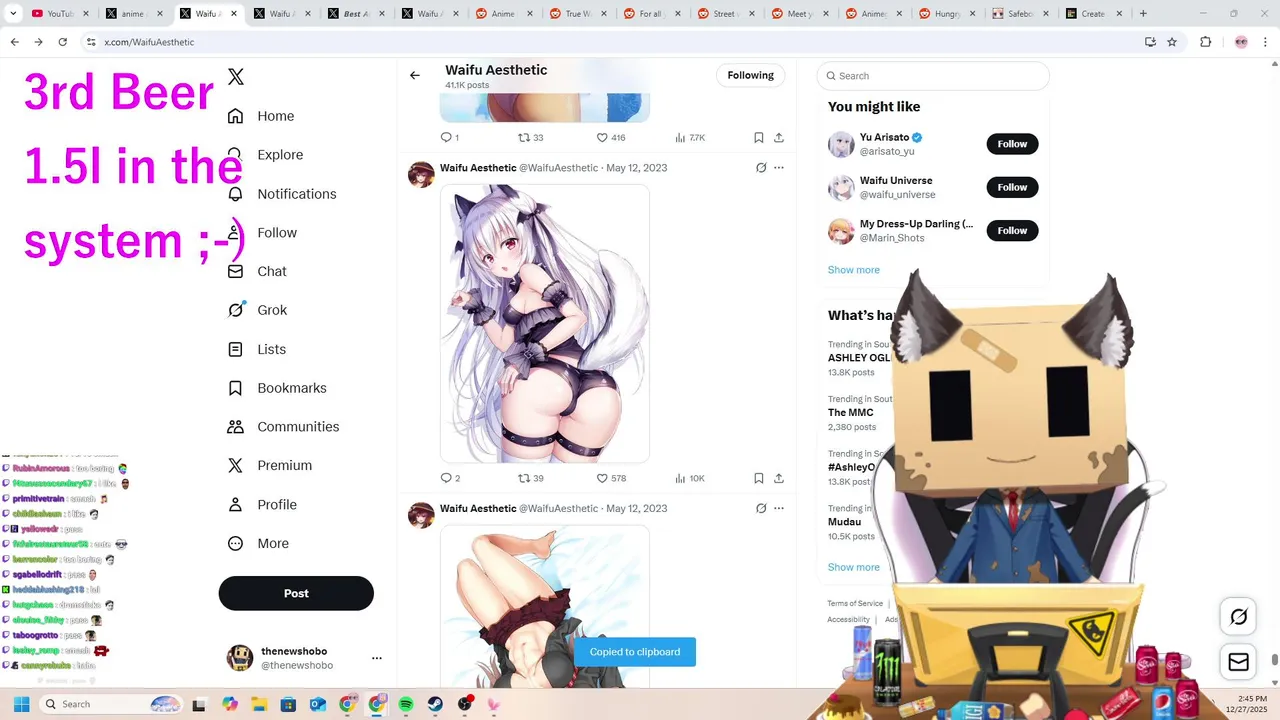This screenshot has height=720, width=1280.
Task: Click the address bar URL
Action: pyautogui.click(x=149, y=42)
